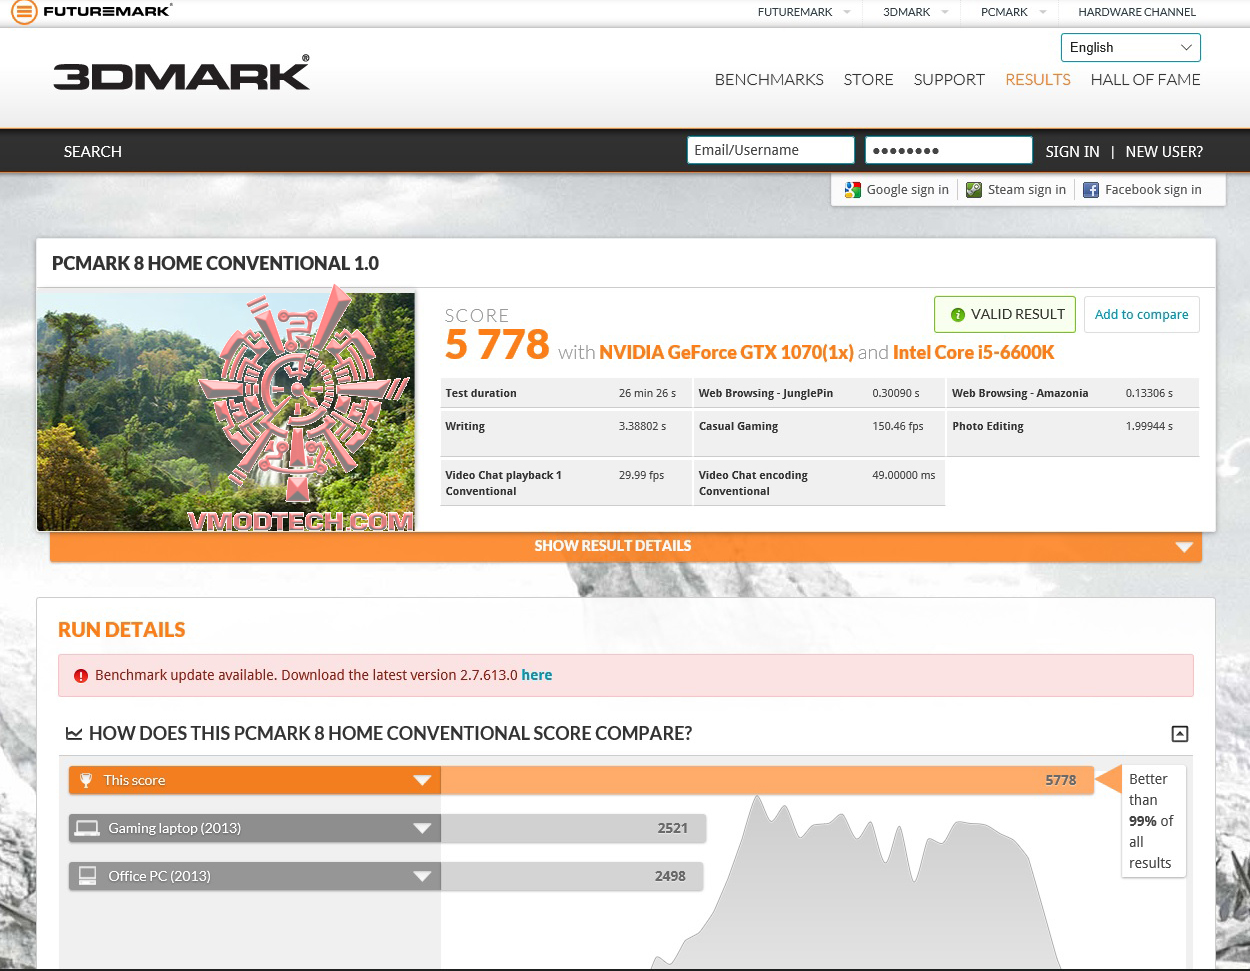The height and width of the screenshot is (971, 1250).
Task: Go to the RESULTS tab
Action: point(1038,80)
